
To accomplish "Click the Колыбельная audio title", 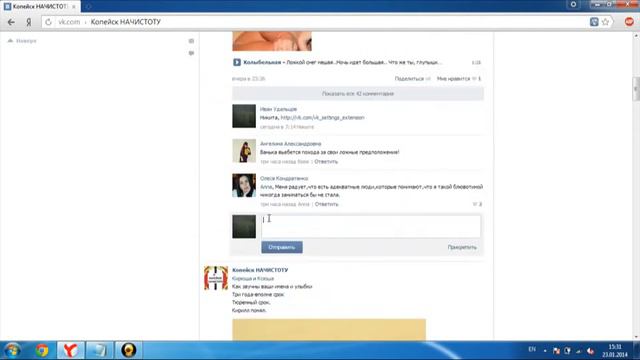I will (262, 62).
